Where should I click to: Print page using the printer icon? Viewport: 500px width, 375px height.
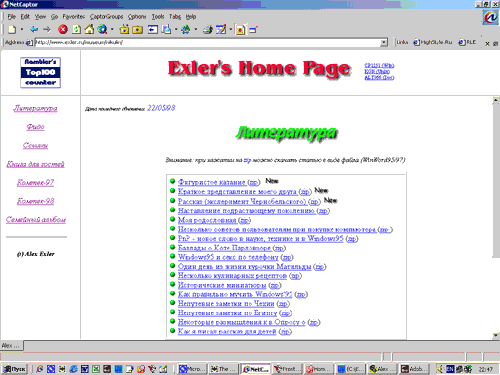(x=208, y=30)
